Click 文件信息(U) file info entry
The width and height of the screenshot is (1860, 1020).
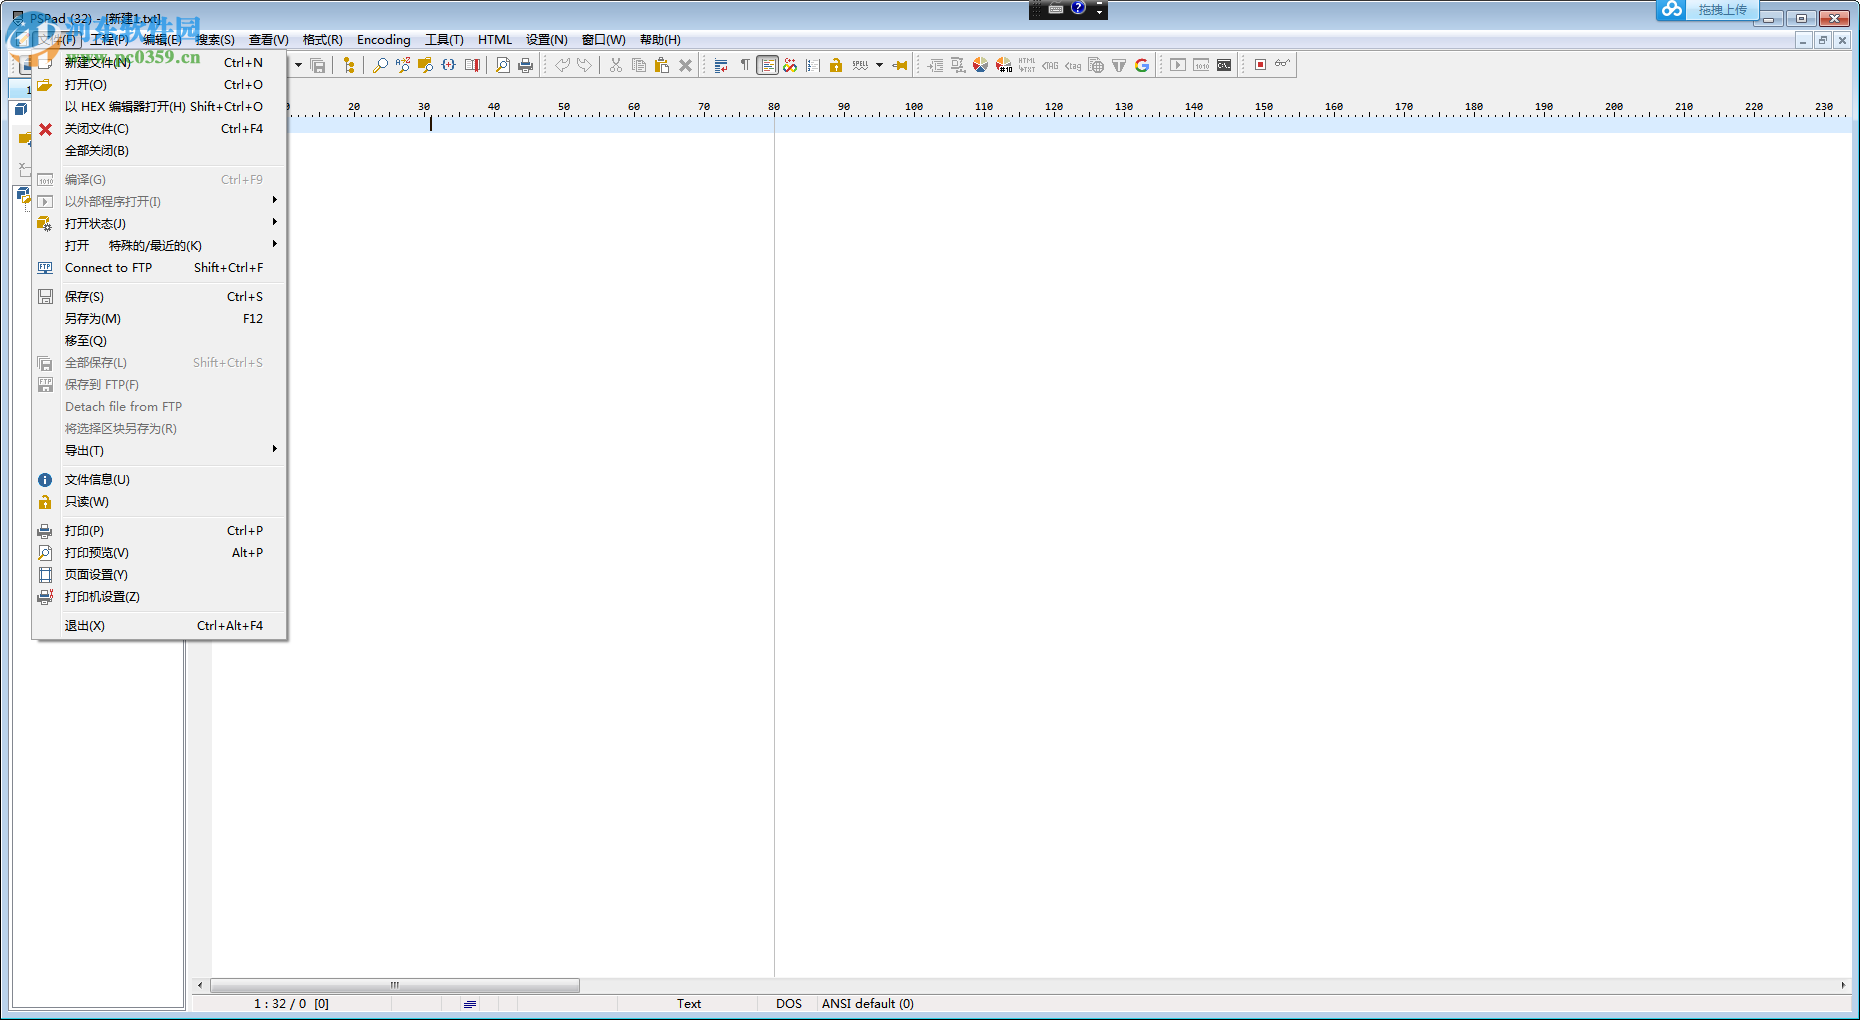pos(159,480)
